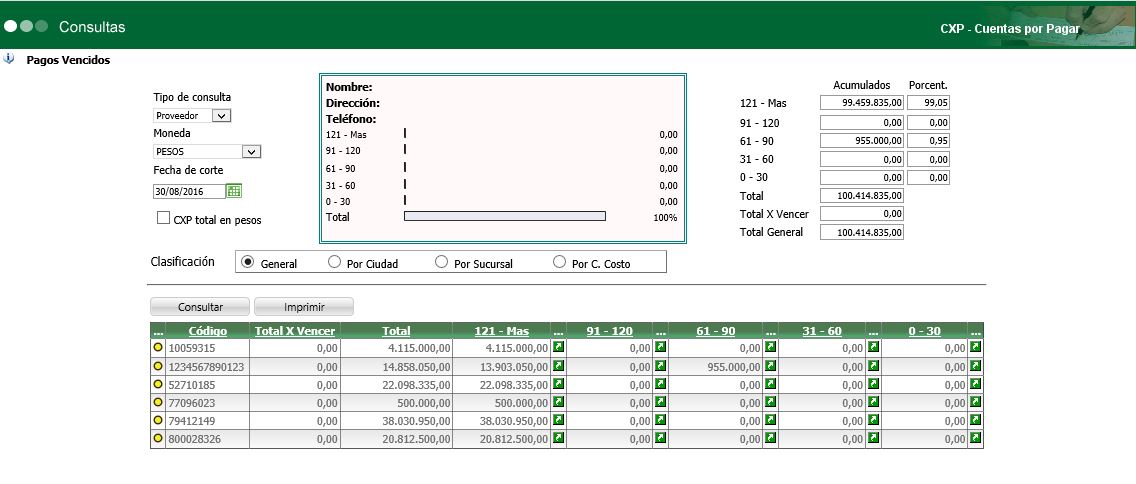Open the Tipo de consulta dropdown
The height and width of the screenshot is (484, 1136).
pos(192,115)
